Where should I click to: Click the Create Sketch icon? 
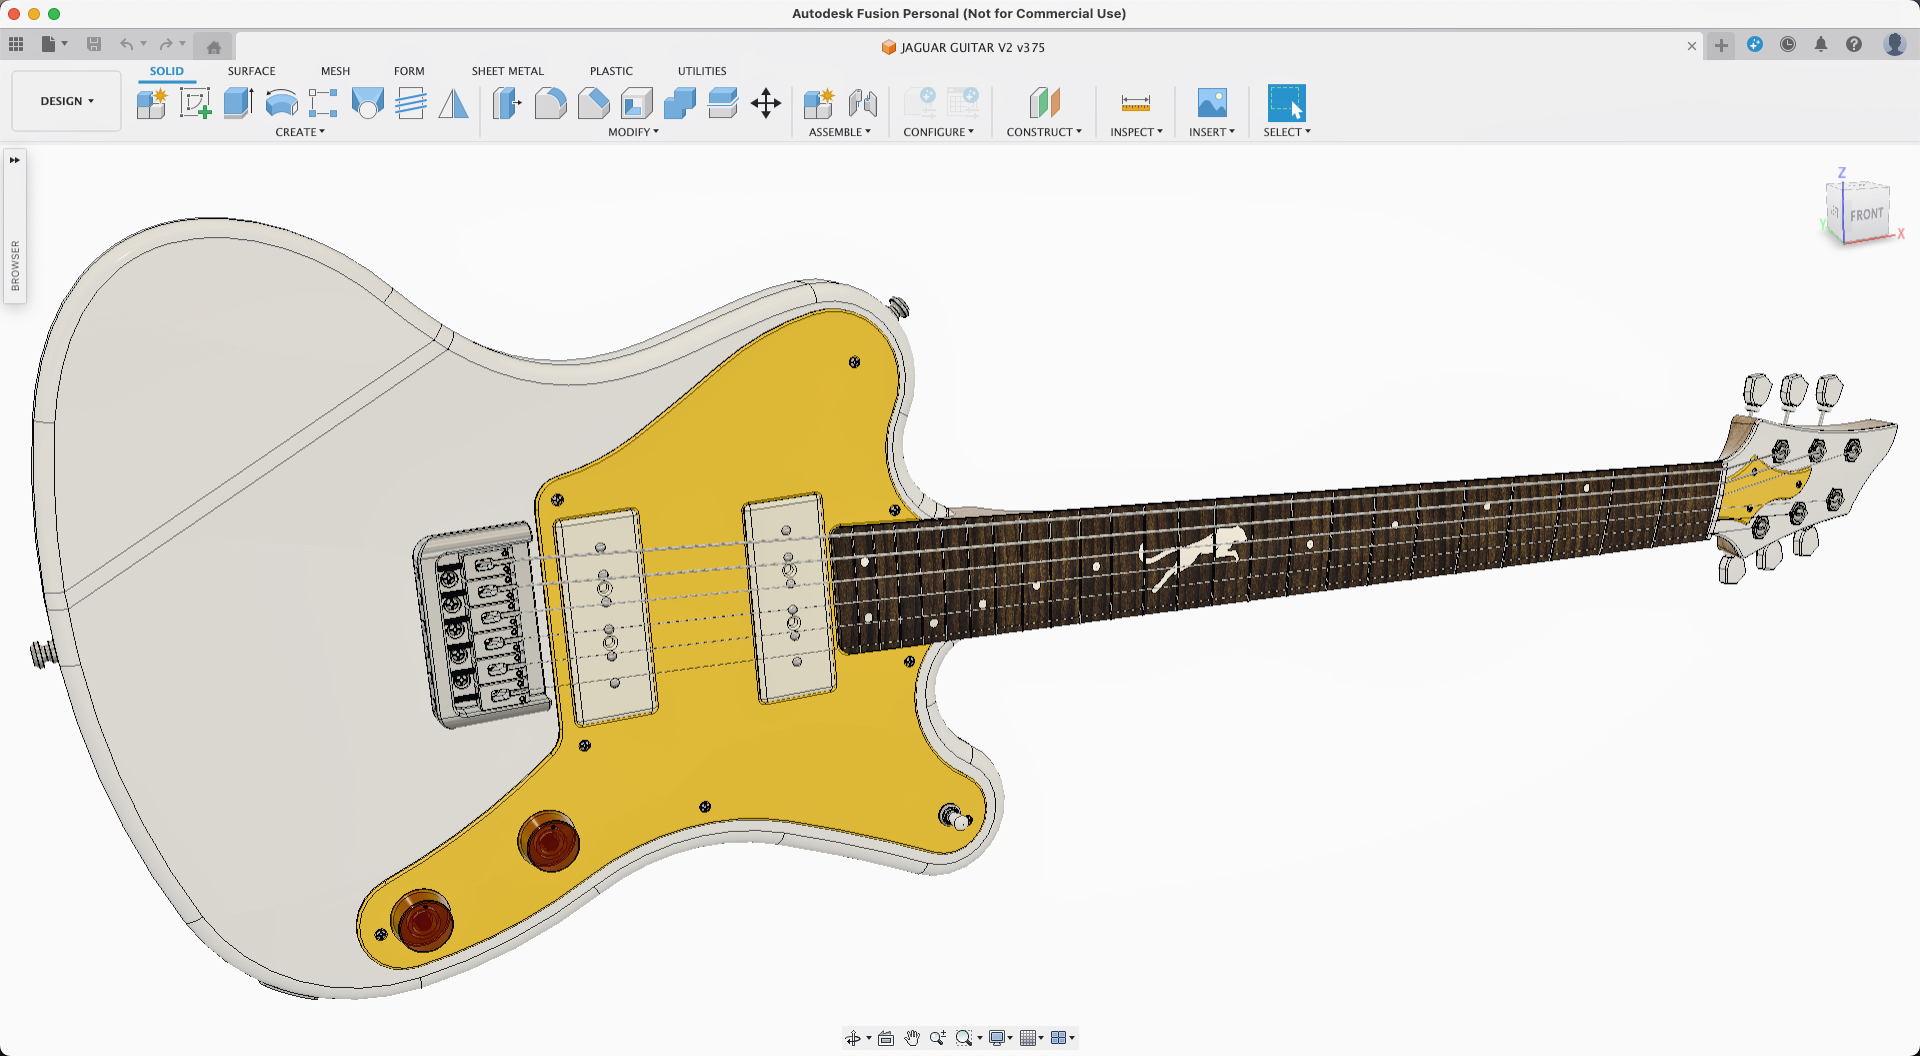point(195,103)
